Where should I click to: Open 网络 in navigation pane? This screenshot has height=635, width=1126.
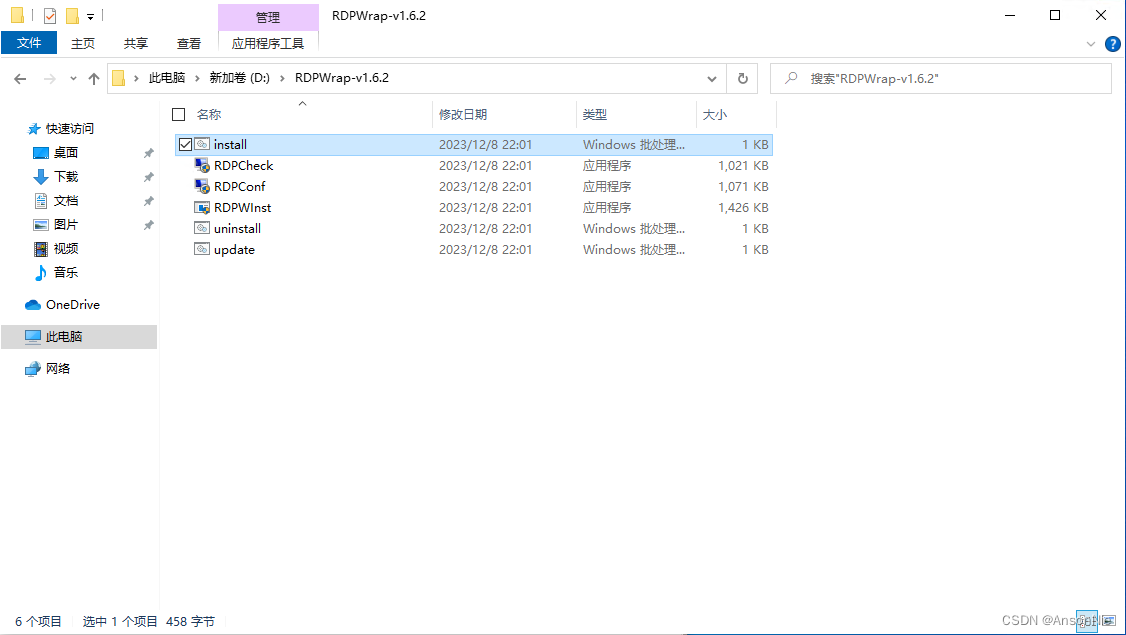pyautogui.click(x=57, y=369)
